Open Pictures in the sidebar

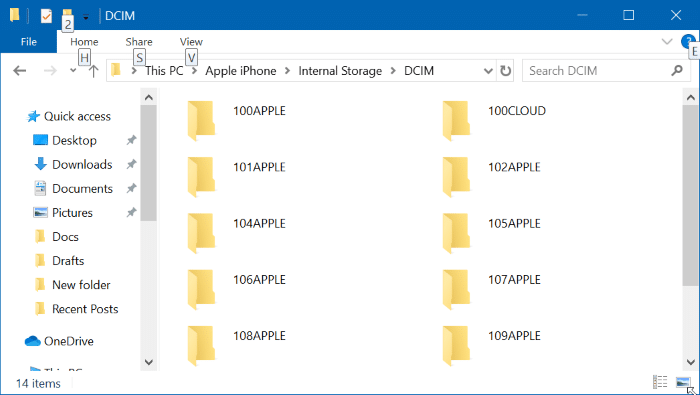point(72,212)
